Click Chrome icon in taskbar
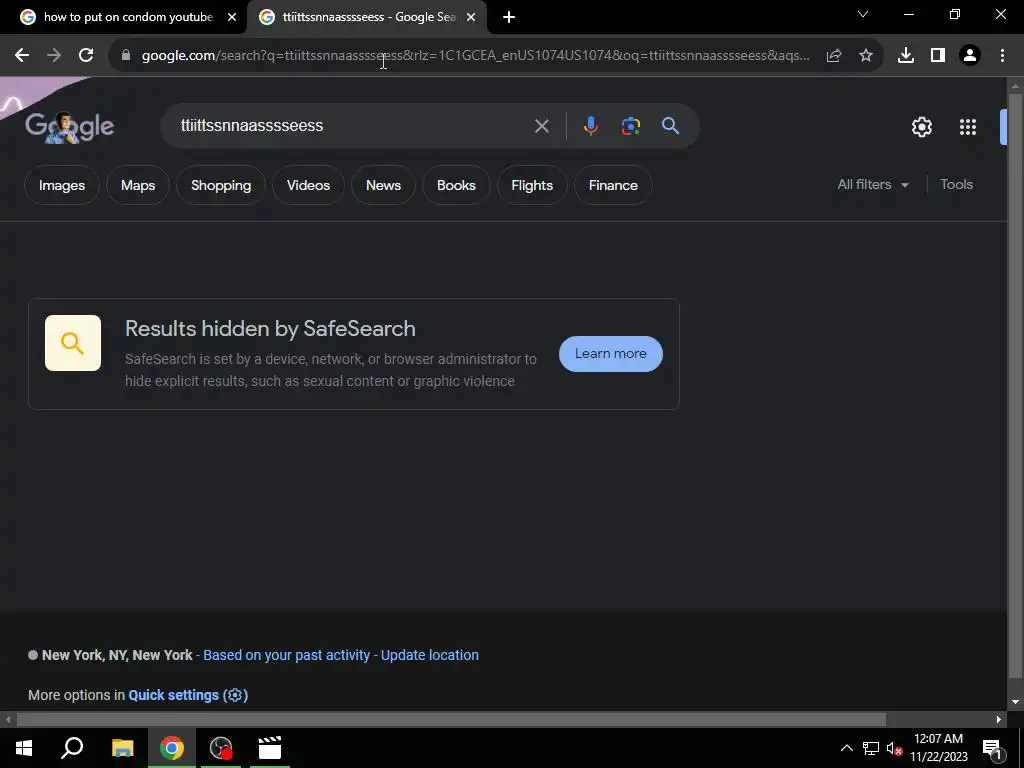The width and height of the screenshot is (1024, 768). tap(172, 748)
